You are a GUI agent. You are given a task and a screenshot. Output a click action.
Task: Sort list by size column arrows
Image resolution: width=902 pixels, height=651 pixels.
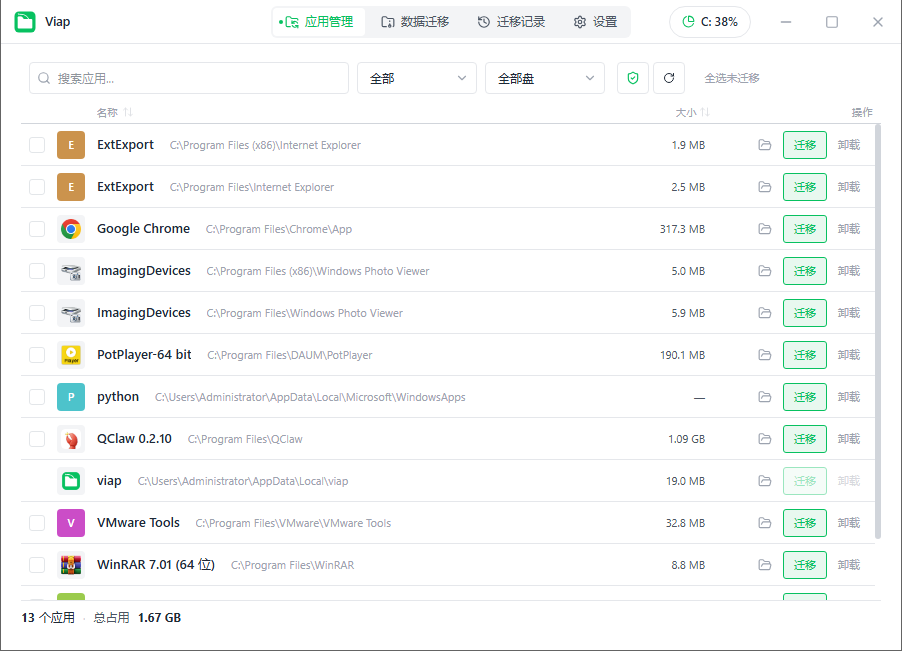705,112
